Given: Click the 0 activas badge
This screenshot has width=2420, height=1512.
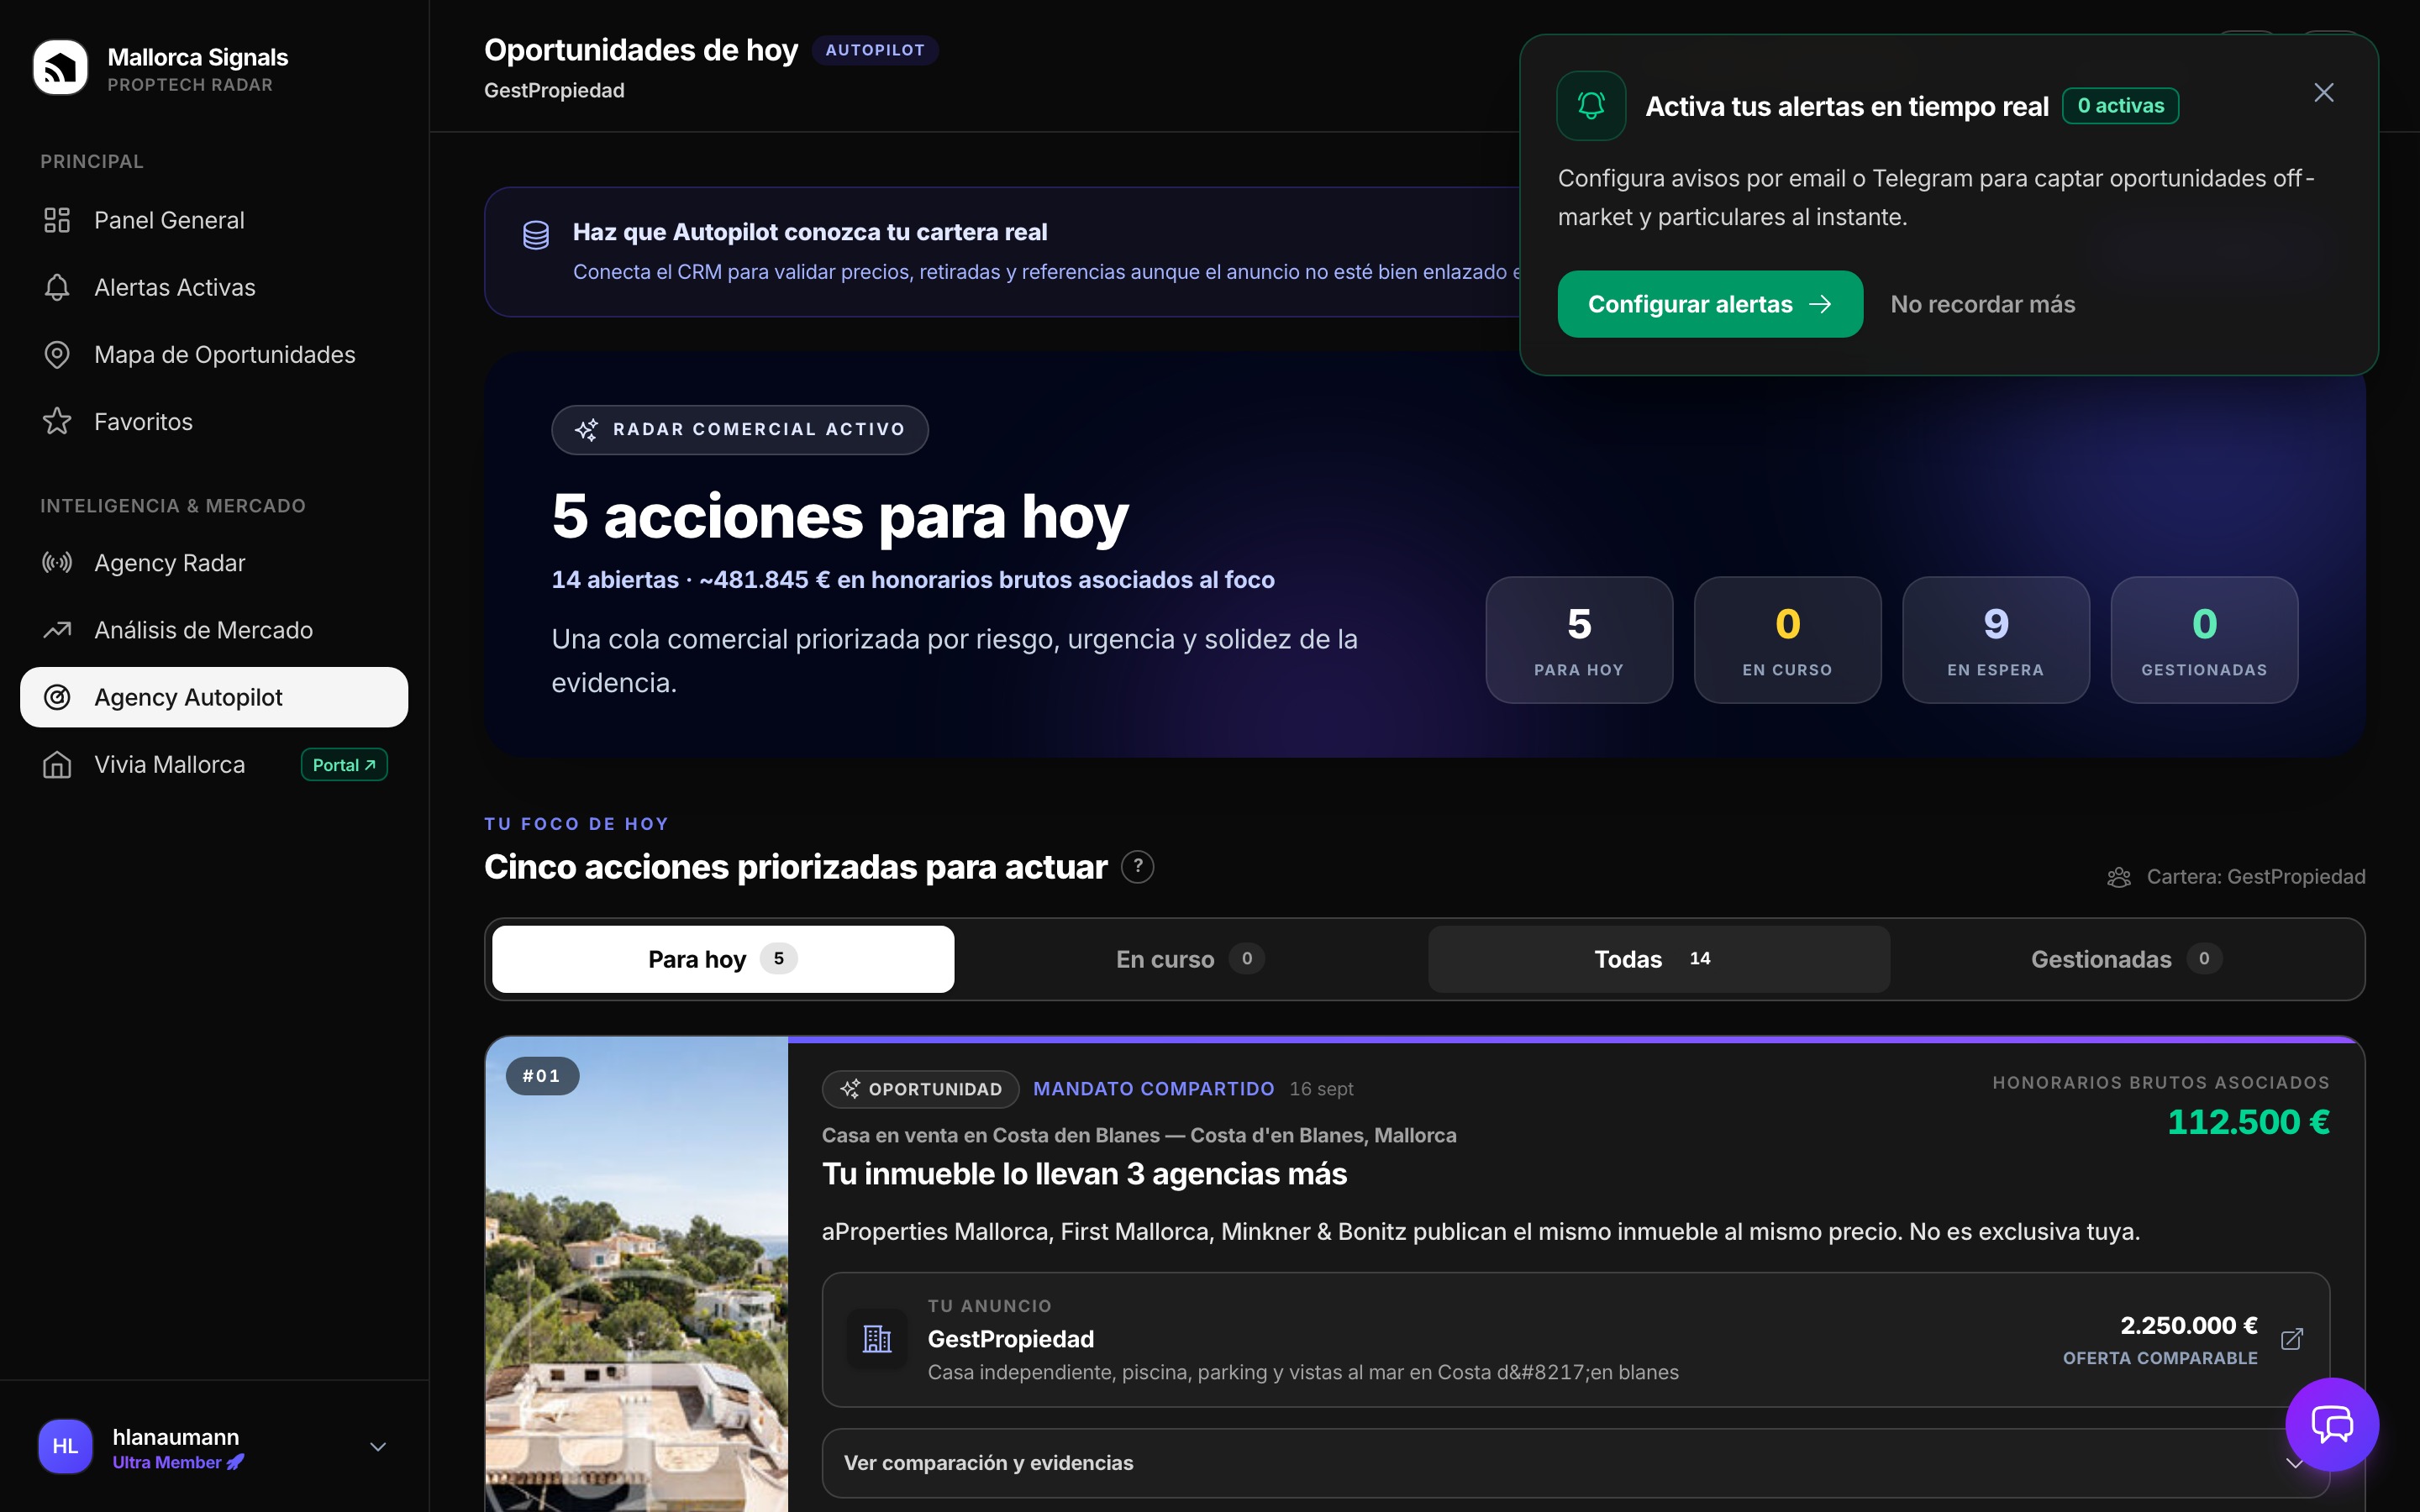Looking at the screenshot, I should [2120, 106].
